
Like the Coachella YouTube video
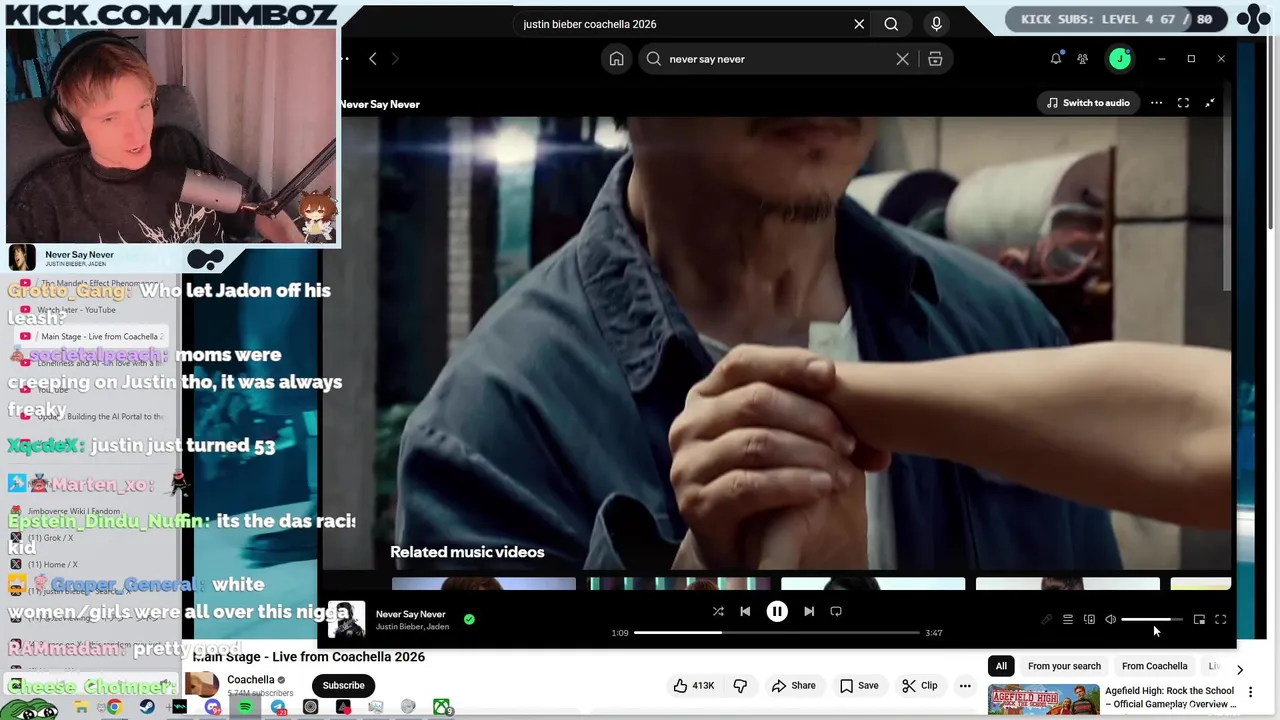click(x=694, y=685)
